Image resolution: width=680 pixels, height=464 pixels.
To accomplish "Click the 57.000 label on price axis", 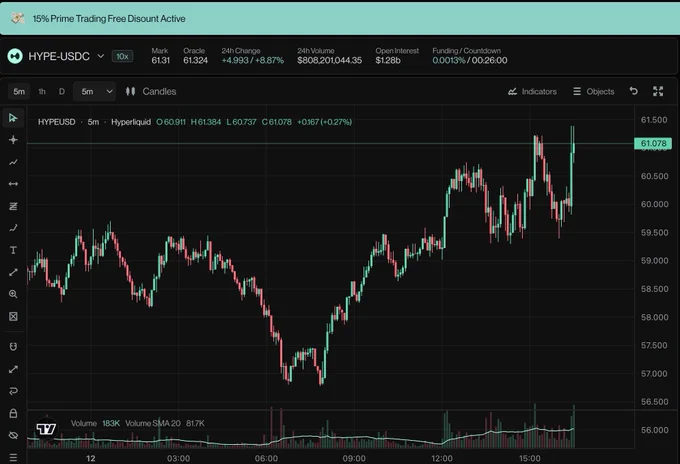I will [x=654, y=373].
